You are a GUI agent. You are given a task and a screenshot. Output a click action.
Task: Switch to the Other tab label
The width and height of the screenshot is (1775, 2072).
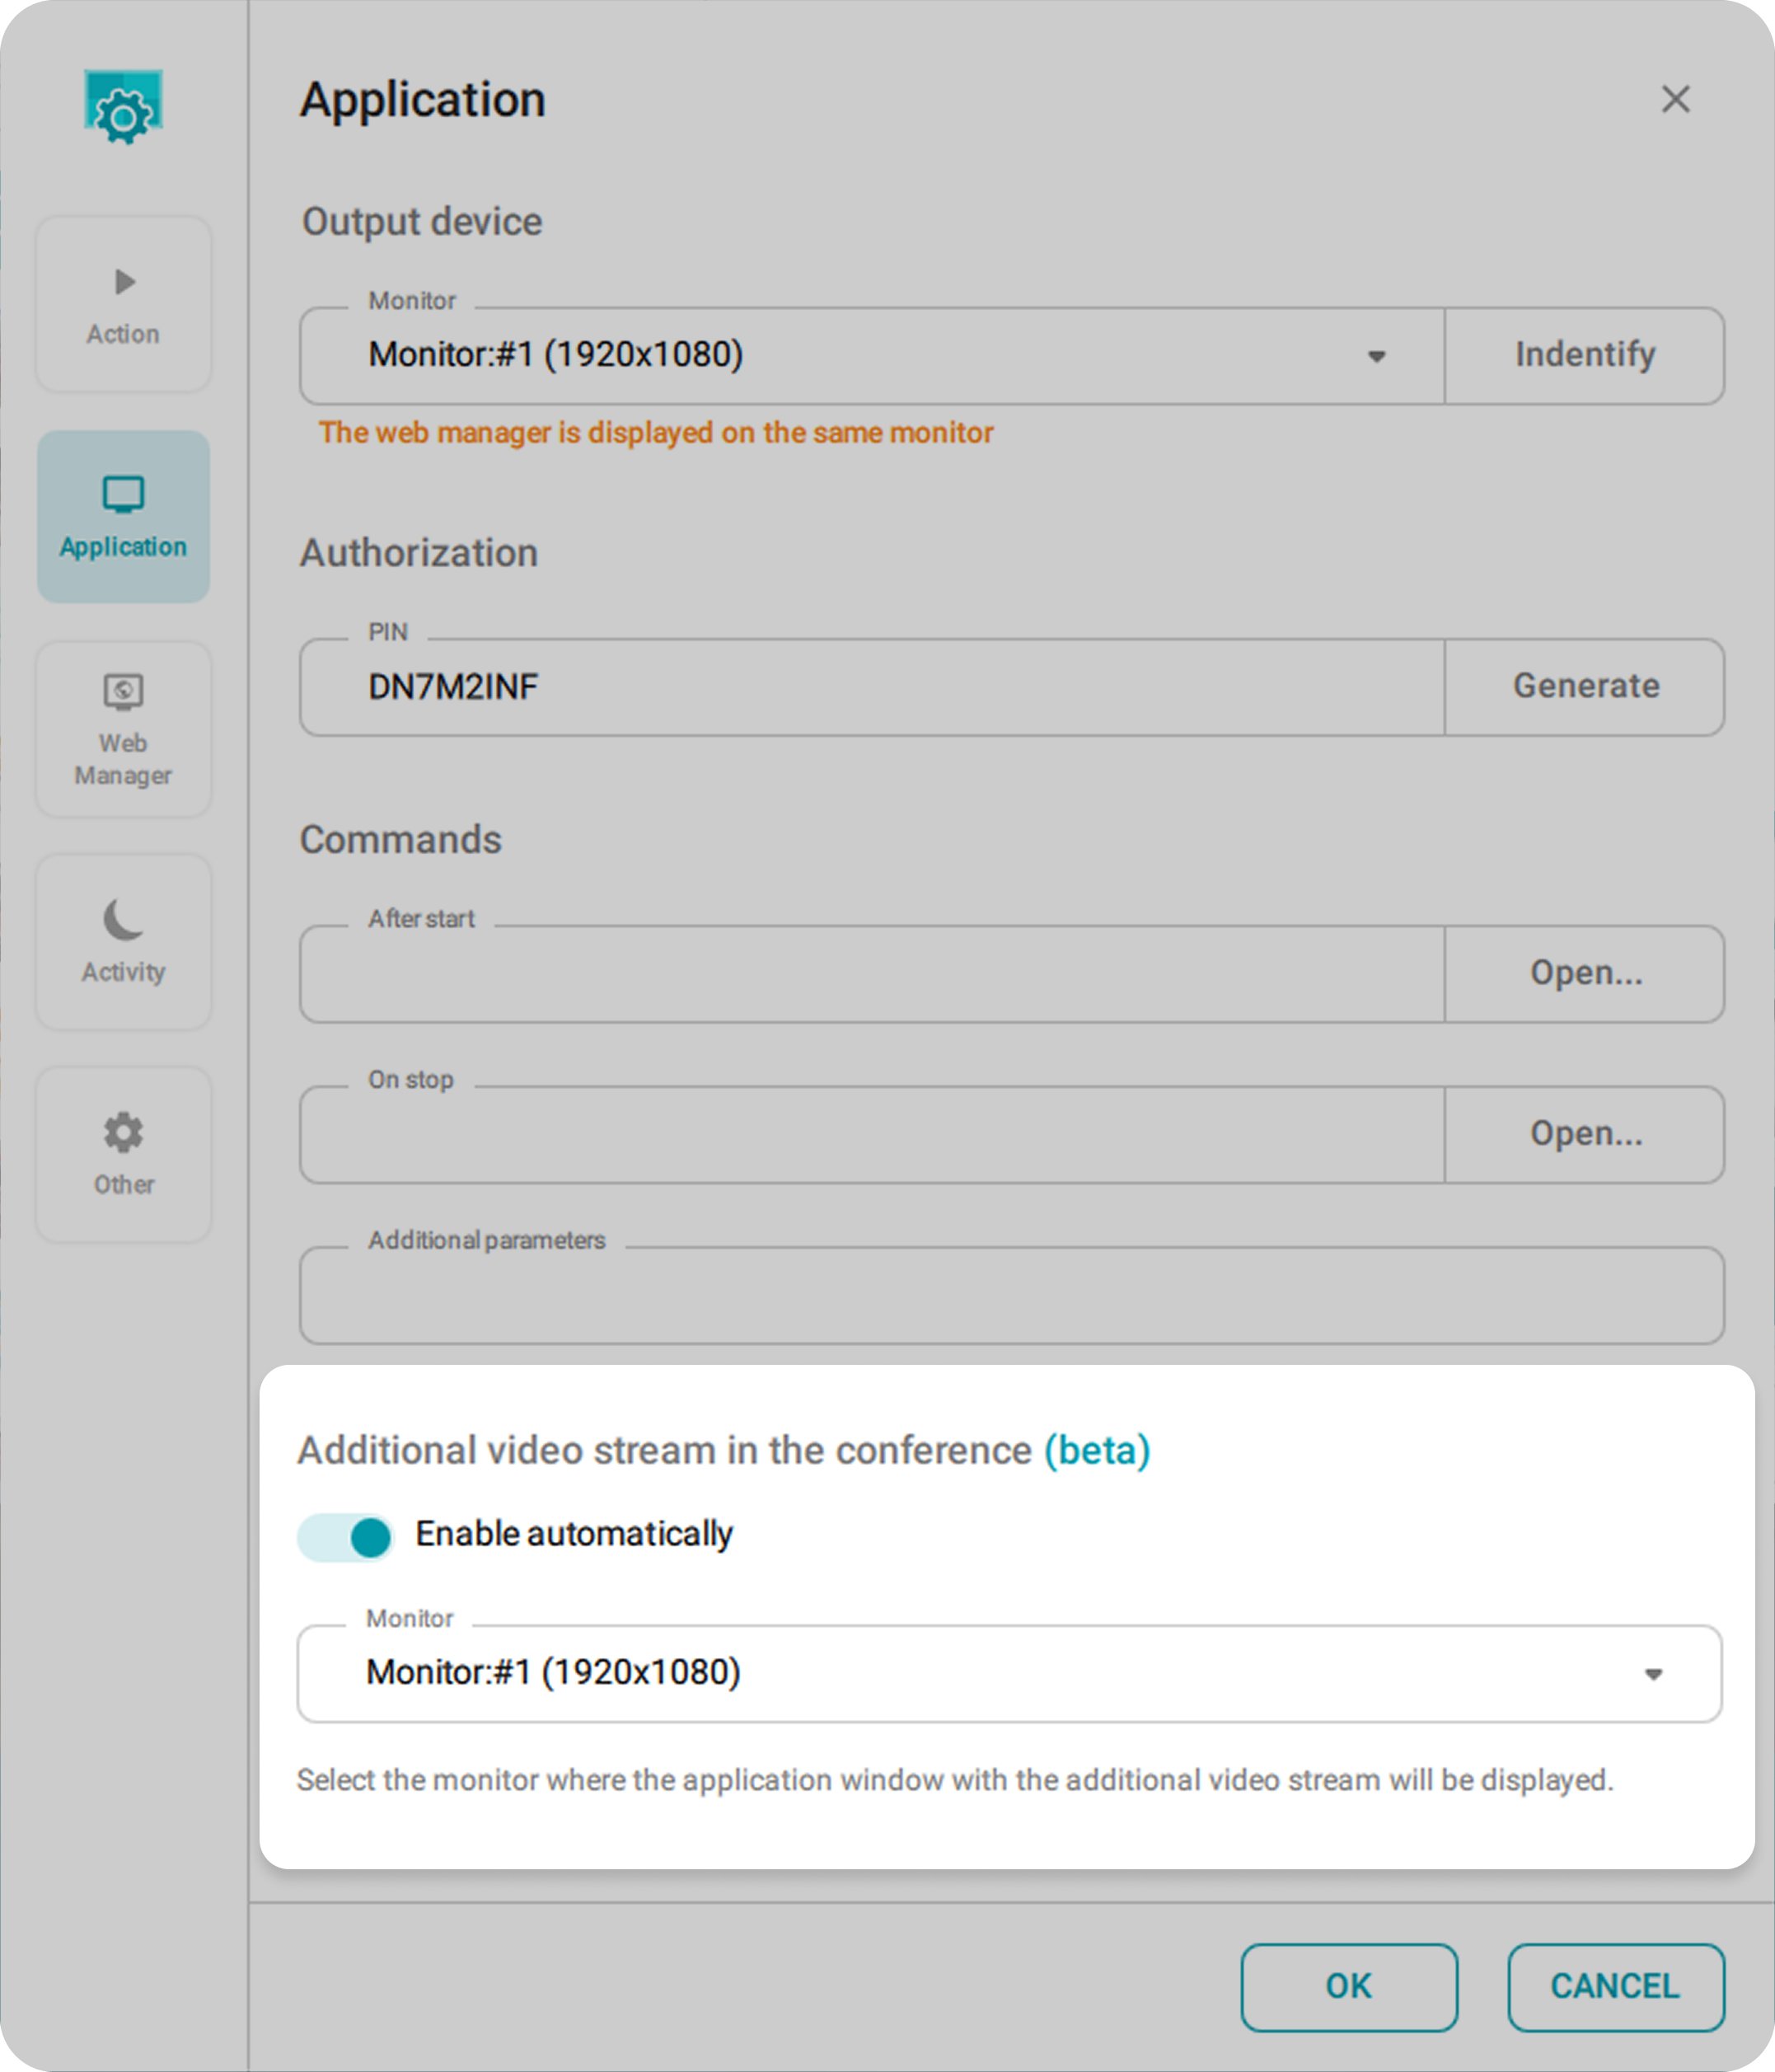(x=123, y=1184)
